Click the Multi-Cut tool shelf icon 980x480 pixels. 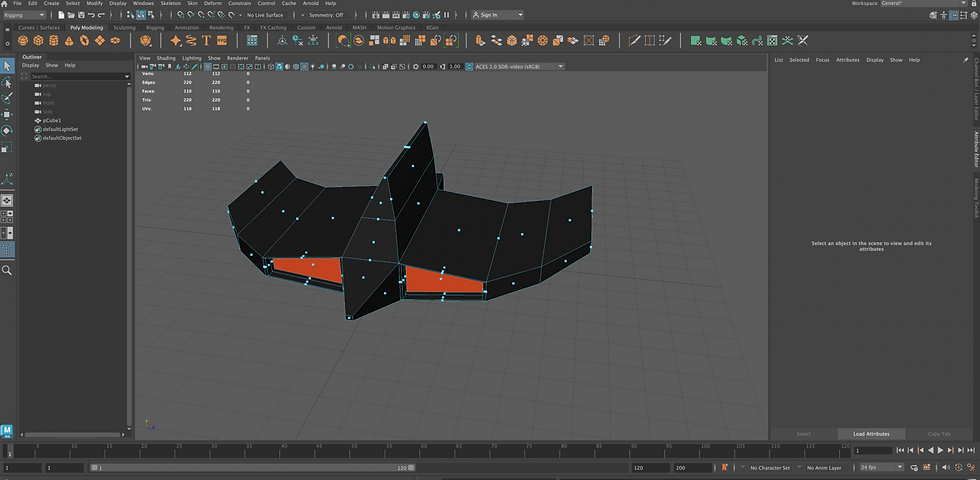coord(632,41)
